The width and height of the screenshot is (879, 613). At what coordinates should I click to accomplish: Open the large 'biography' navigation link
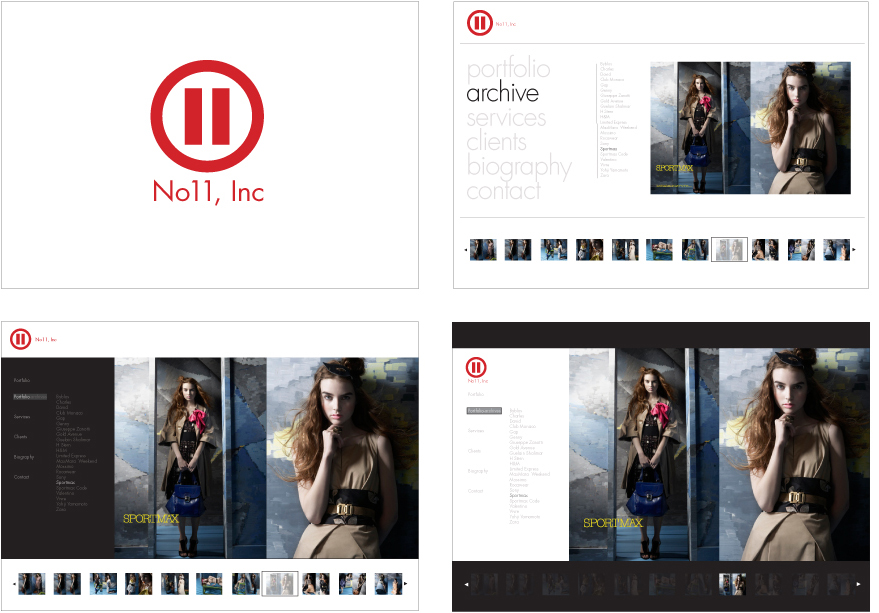point(519,167)
